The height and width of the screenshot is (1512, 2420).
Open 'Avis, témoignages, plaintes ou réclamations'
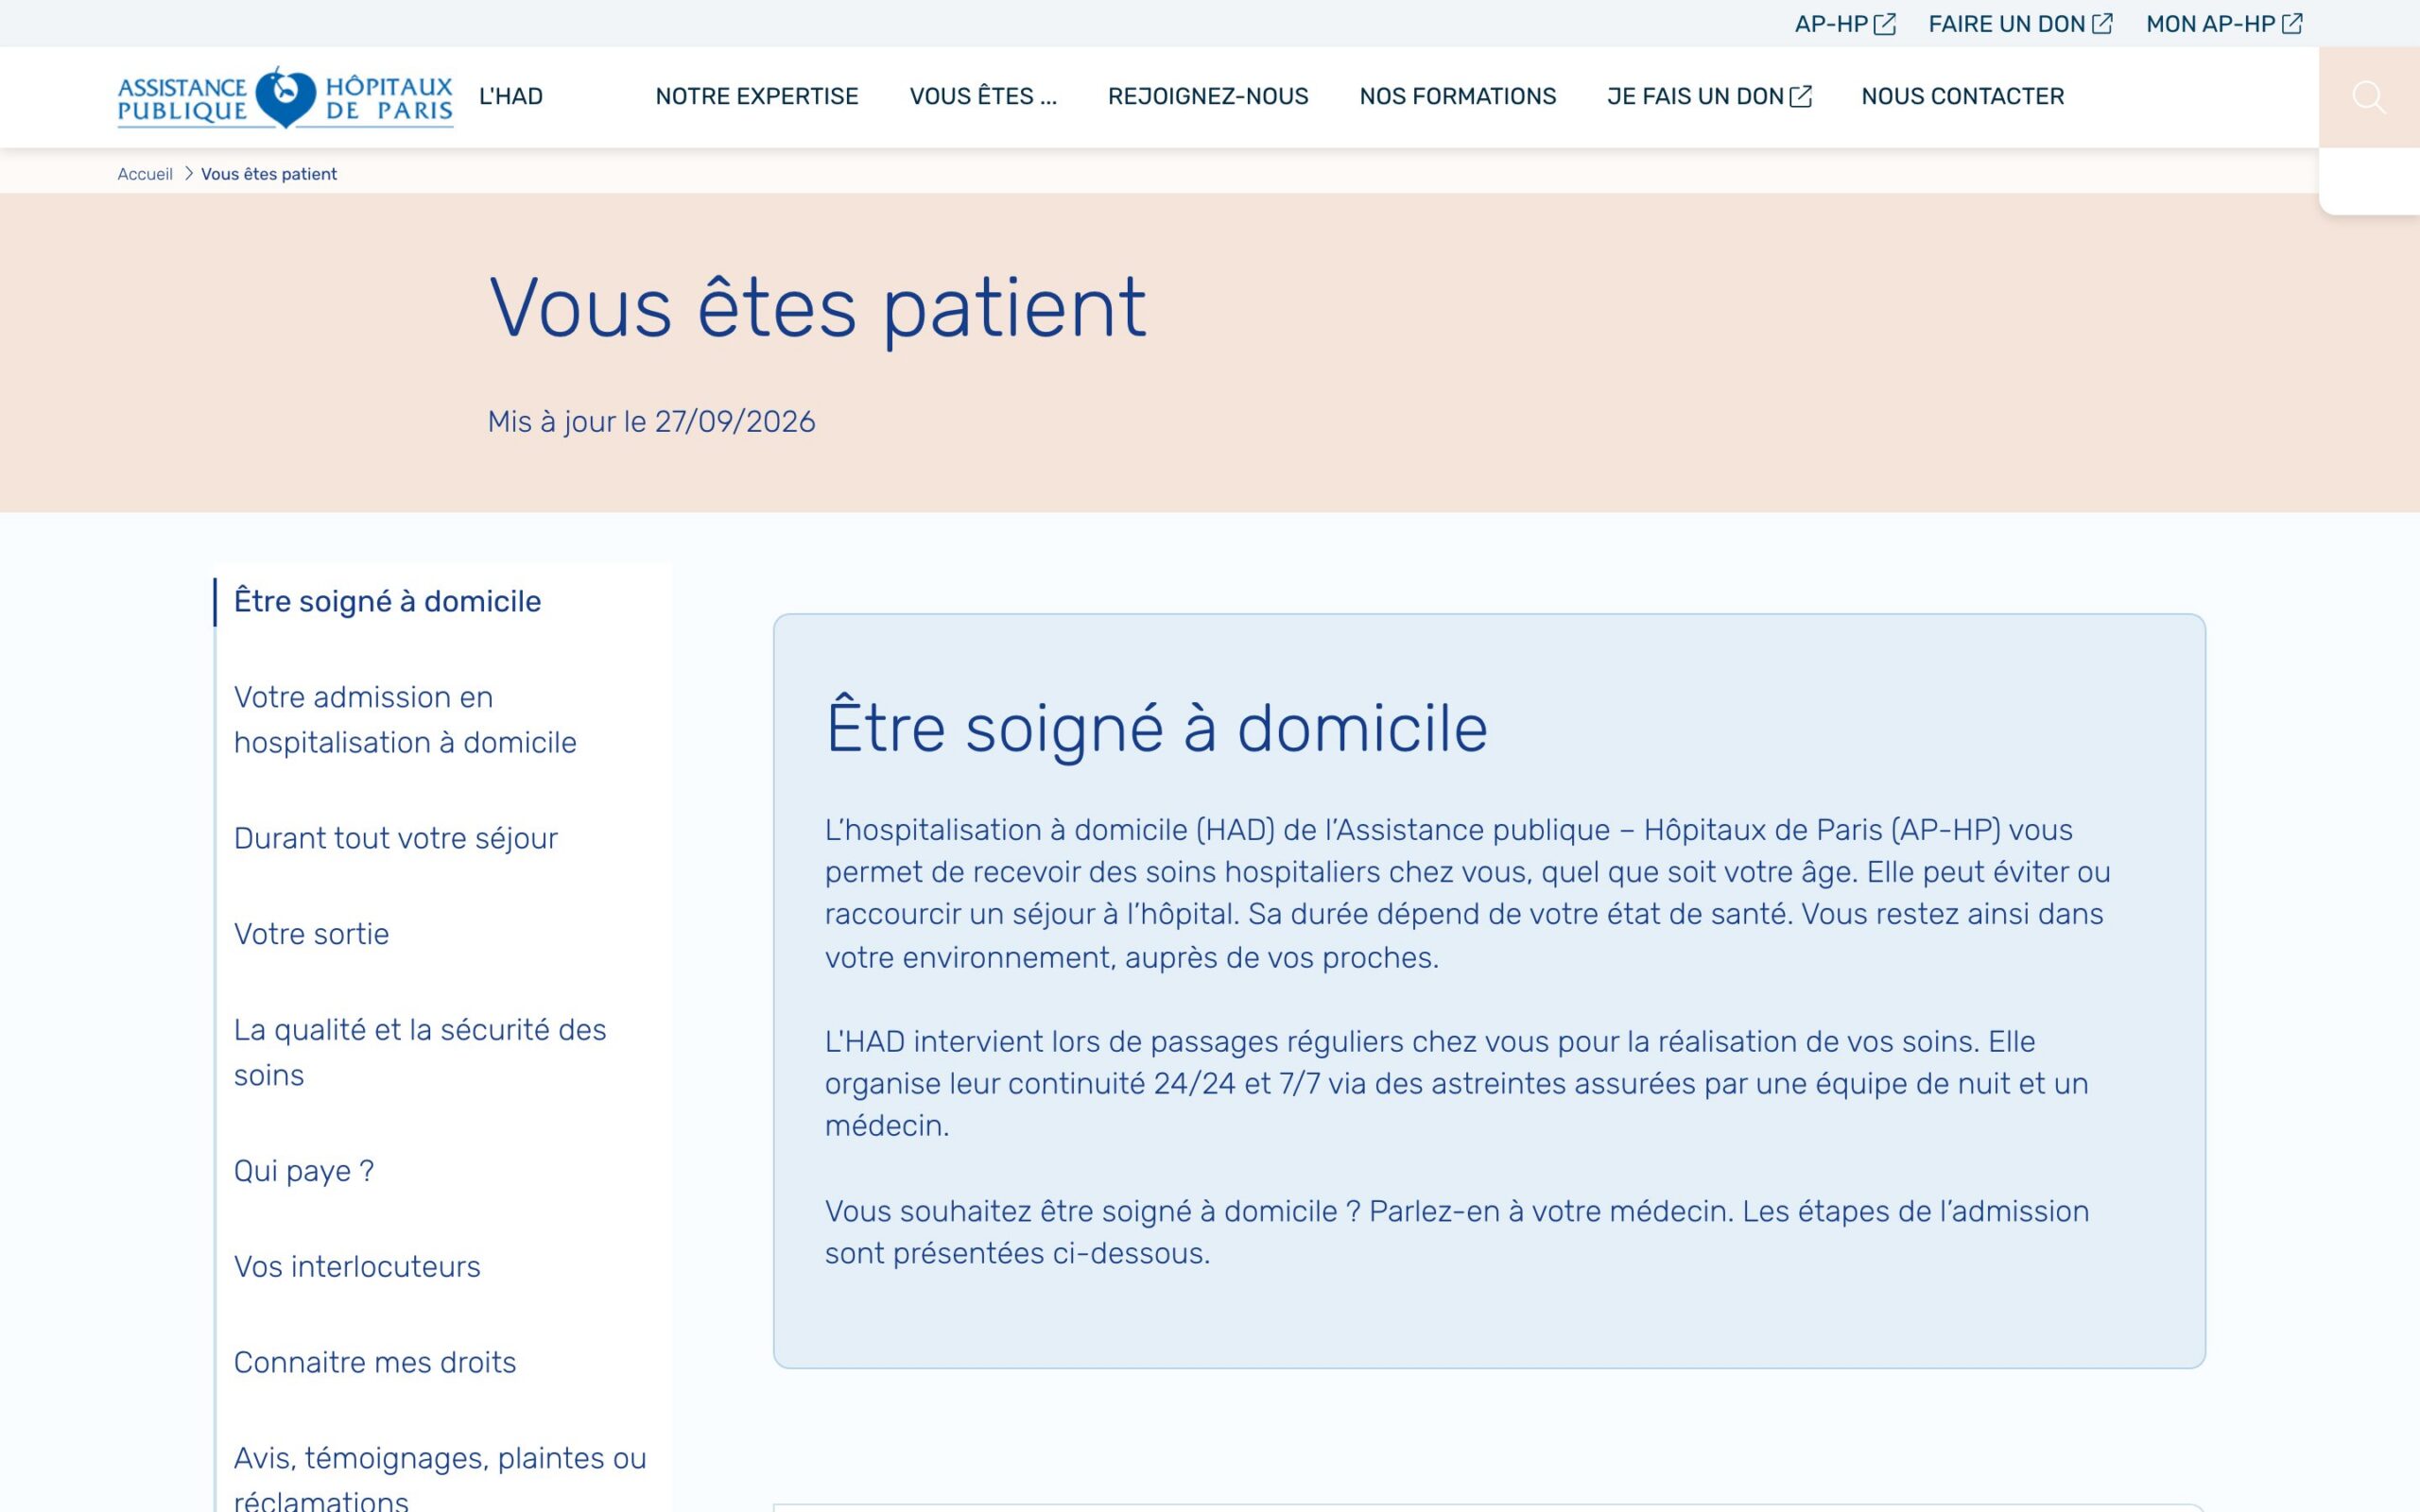440,1480
